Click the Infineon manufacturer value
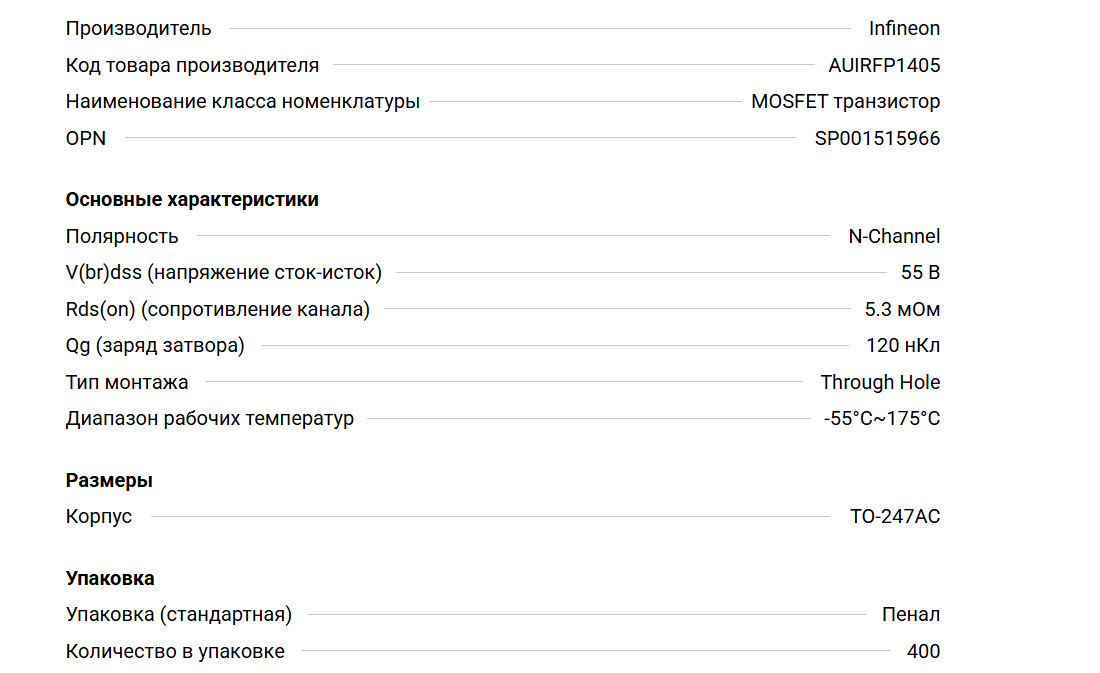The width and height of the screenshot is (1100, 673). [x=904, y=28]
